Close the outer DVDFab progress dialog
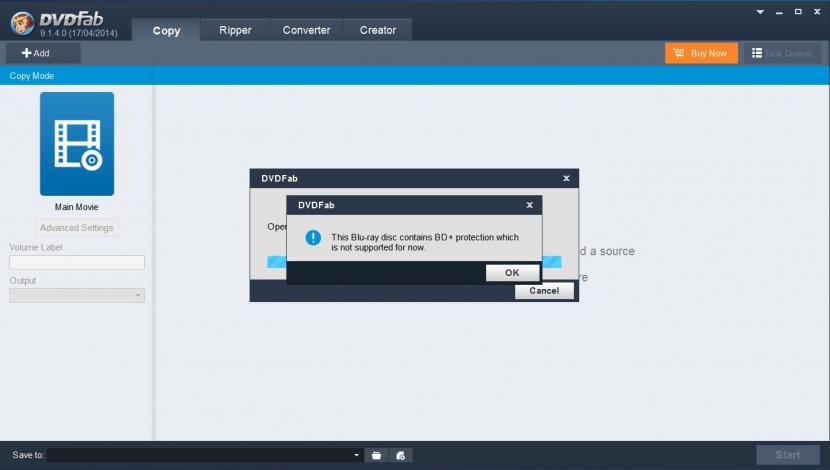 click(566, 178)
